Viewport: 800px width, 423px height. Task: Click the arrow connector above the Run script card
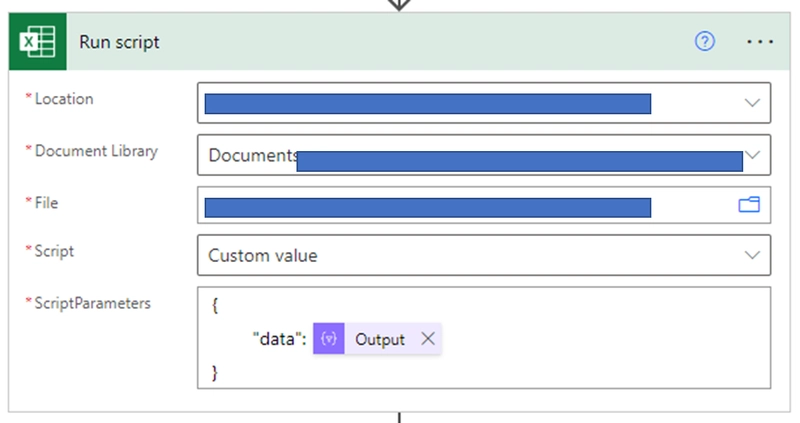coord(399,5)
